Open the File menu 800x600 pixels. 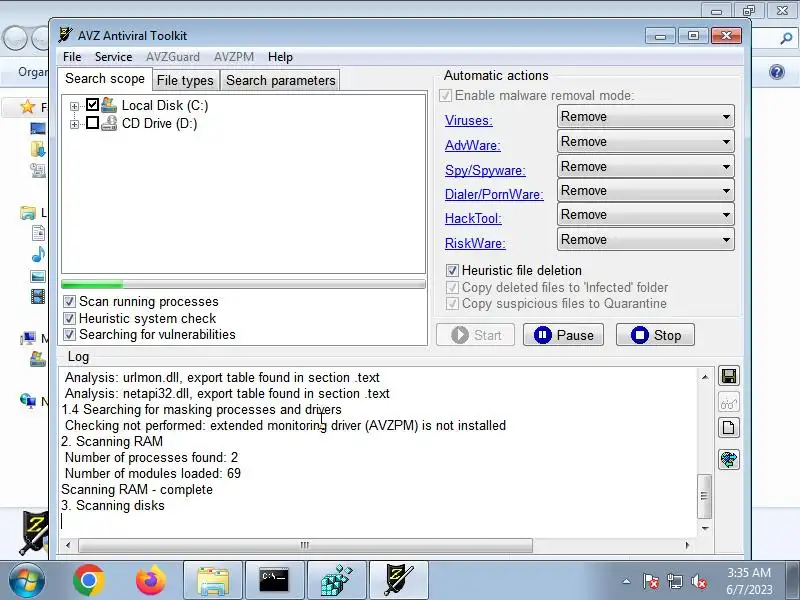click(72, 57)
